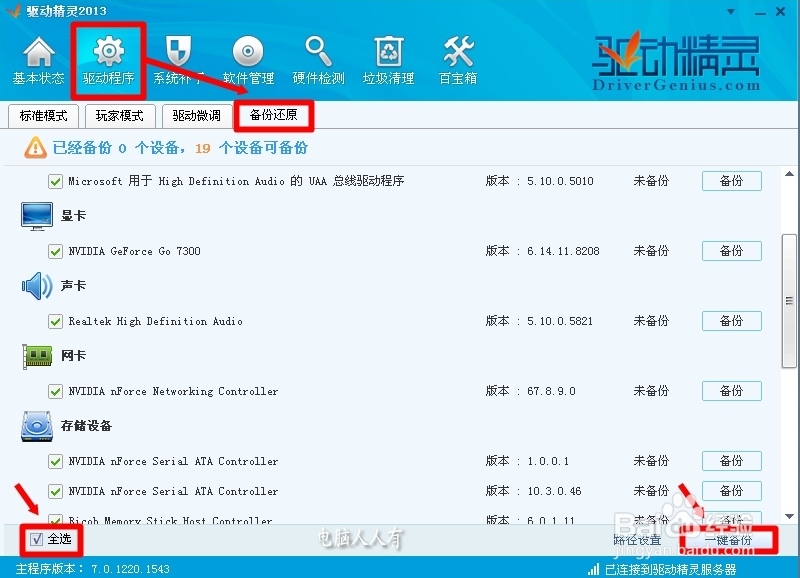Click version 67.8.9.0 text

(x=551, y=391)
